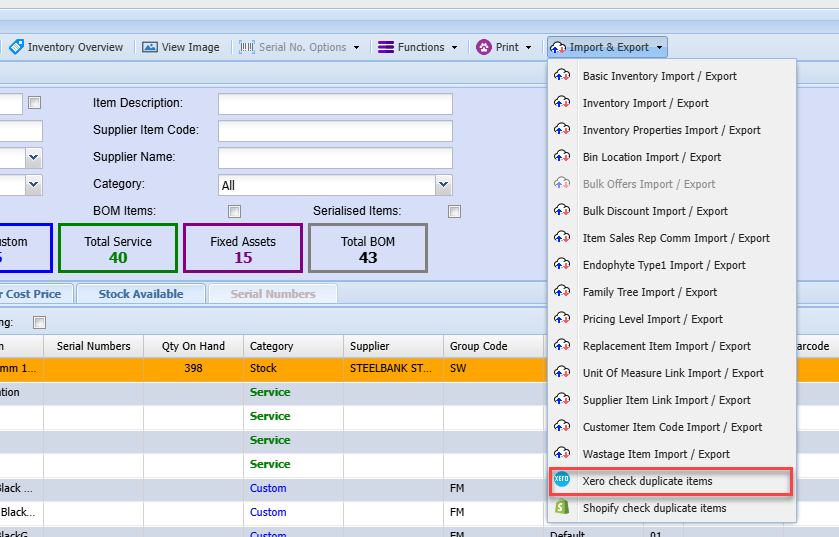This screenshot has height=537, width=839.
Task: Switch to the Stock Available tab
Action: click(140, 294)
